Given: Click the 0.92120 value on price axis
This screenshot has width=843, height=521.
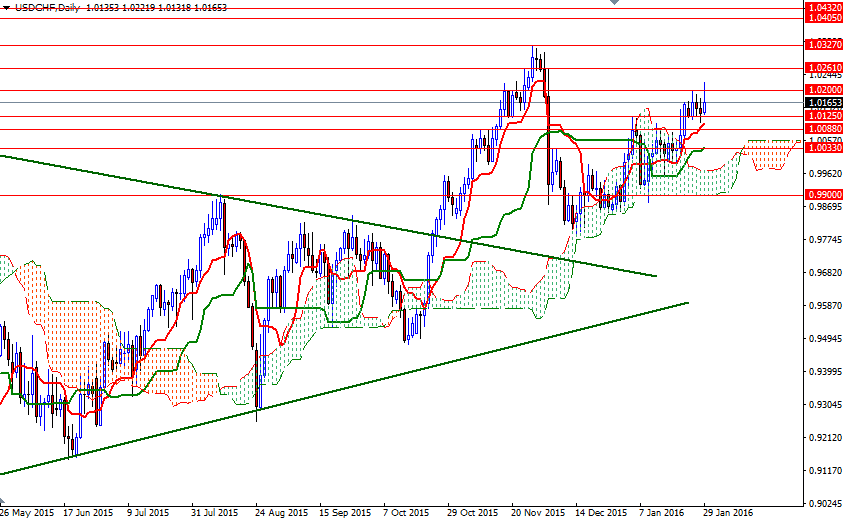Looking at the screenshot, I should (x=825, y=438).
